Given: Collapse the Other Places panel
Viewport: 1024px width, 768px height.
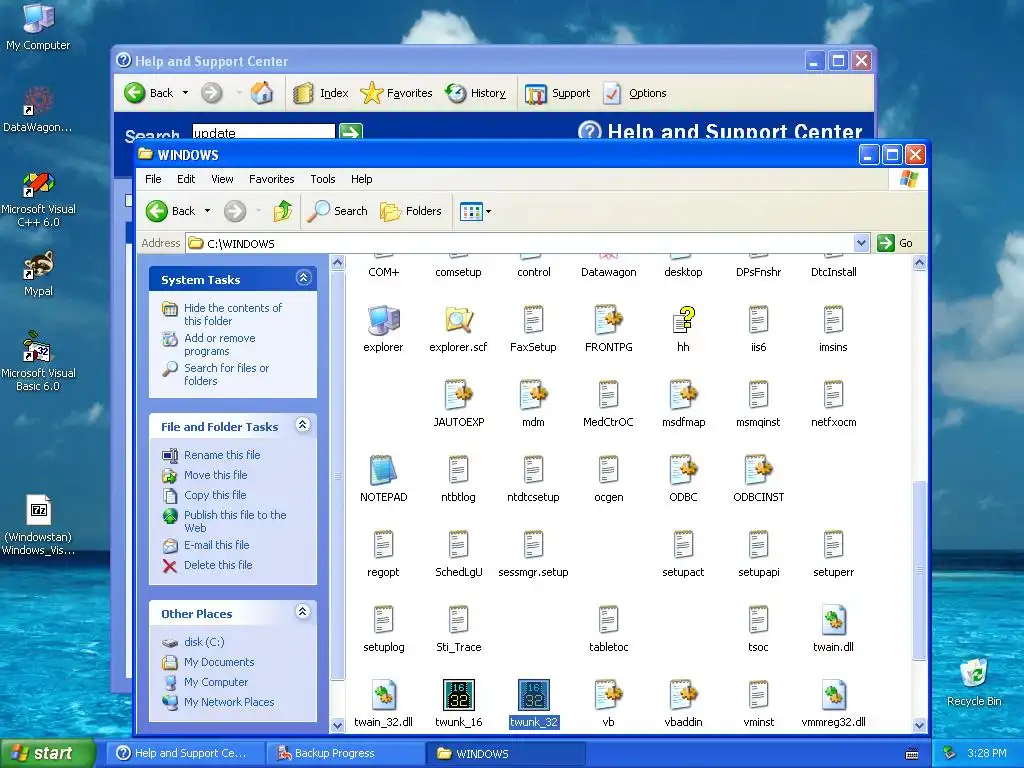Looking at the screenshot, I should pos(303,612).
